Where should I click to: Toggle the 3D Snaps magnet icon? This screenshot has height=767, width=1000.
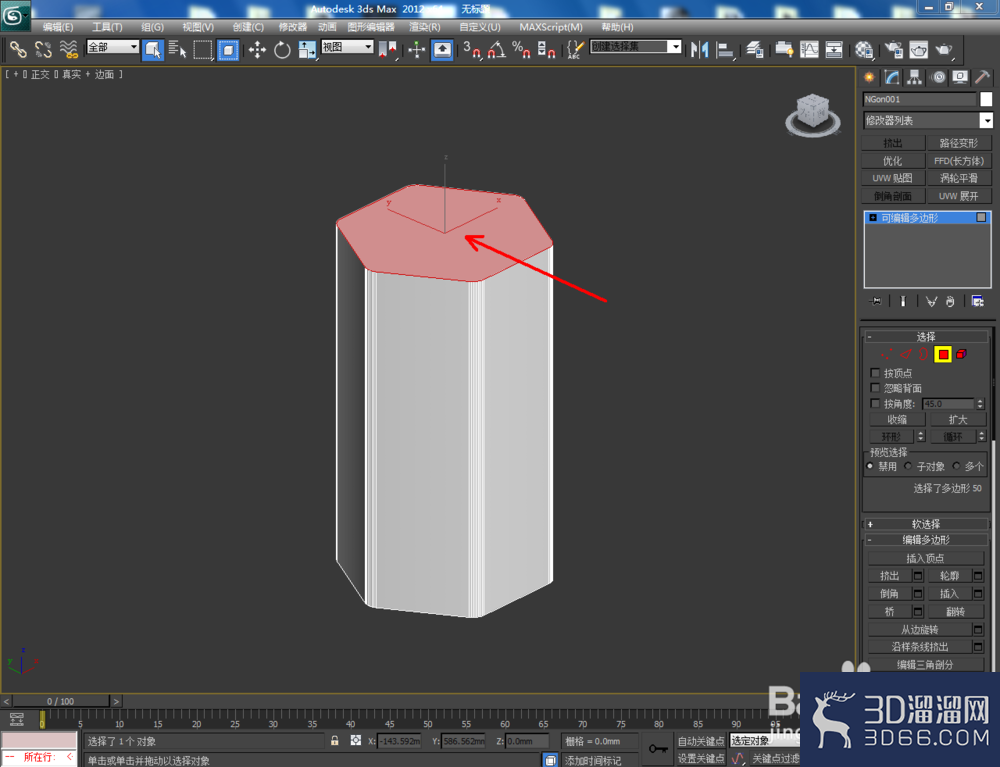pyautogui.click(x=472, y=49)
